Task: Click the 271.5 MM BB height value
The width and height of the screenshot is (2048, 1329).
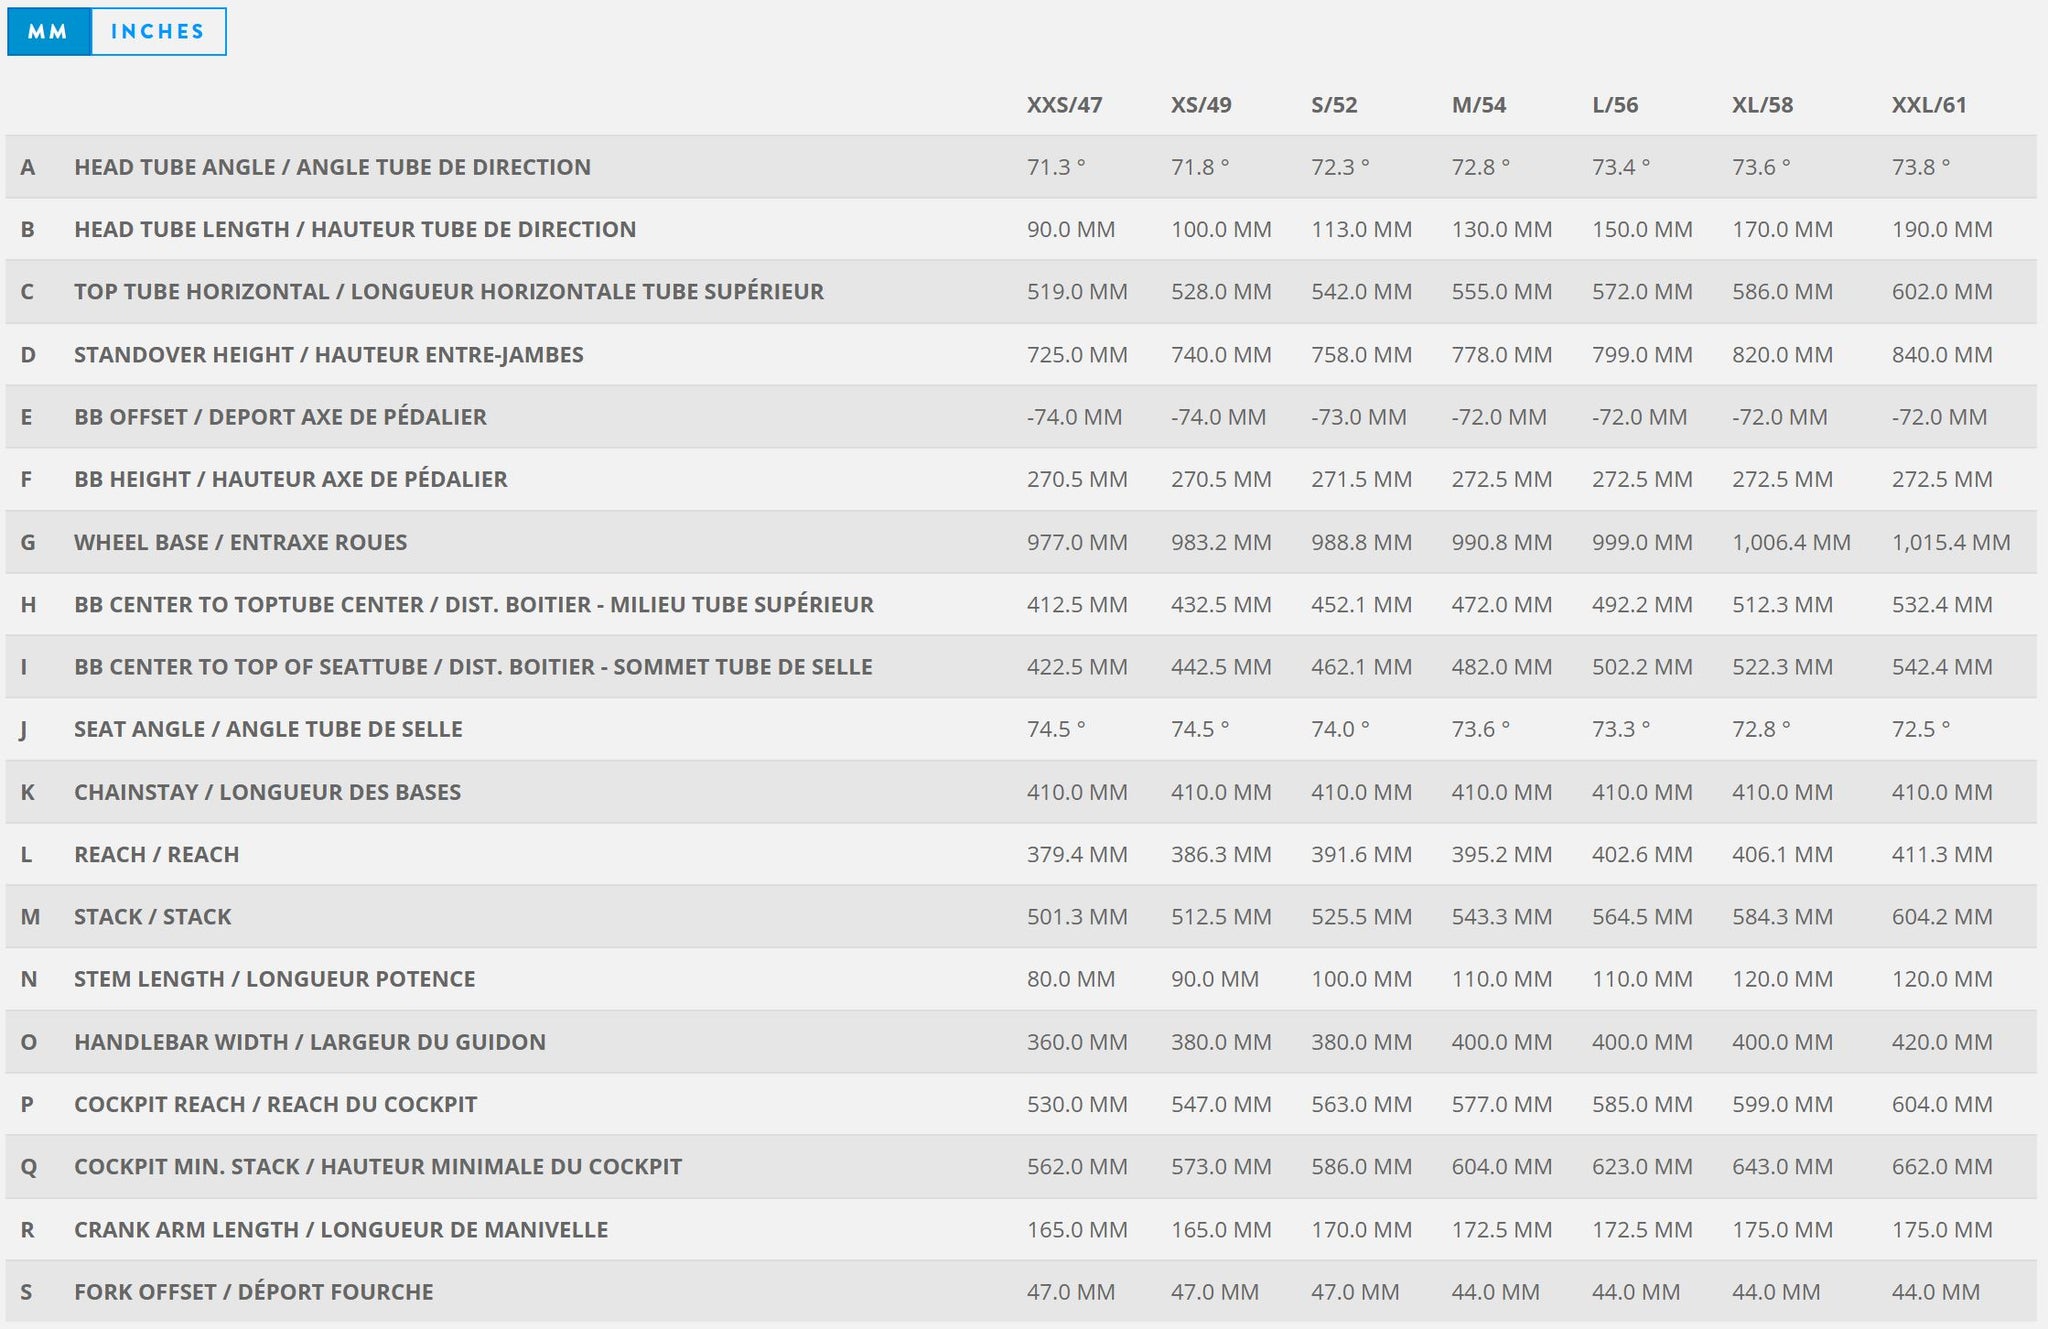Action: (x=1362, y=479)
